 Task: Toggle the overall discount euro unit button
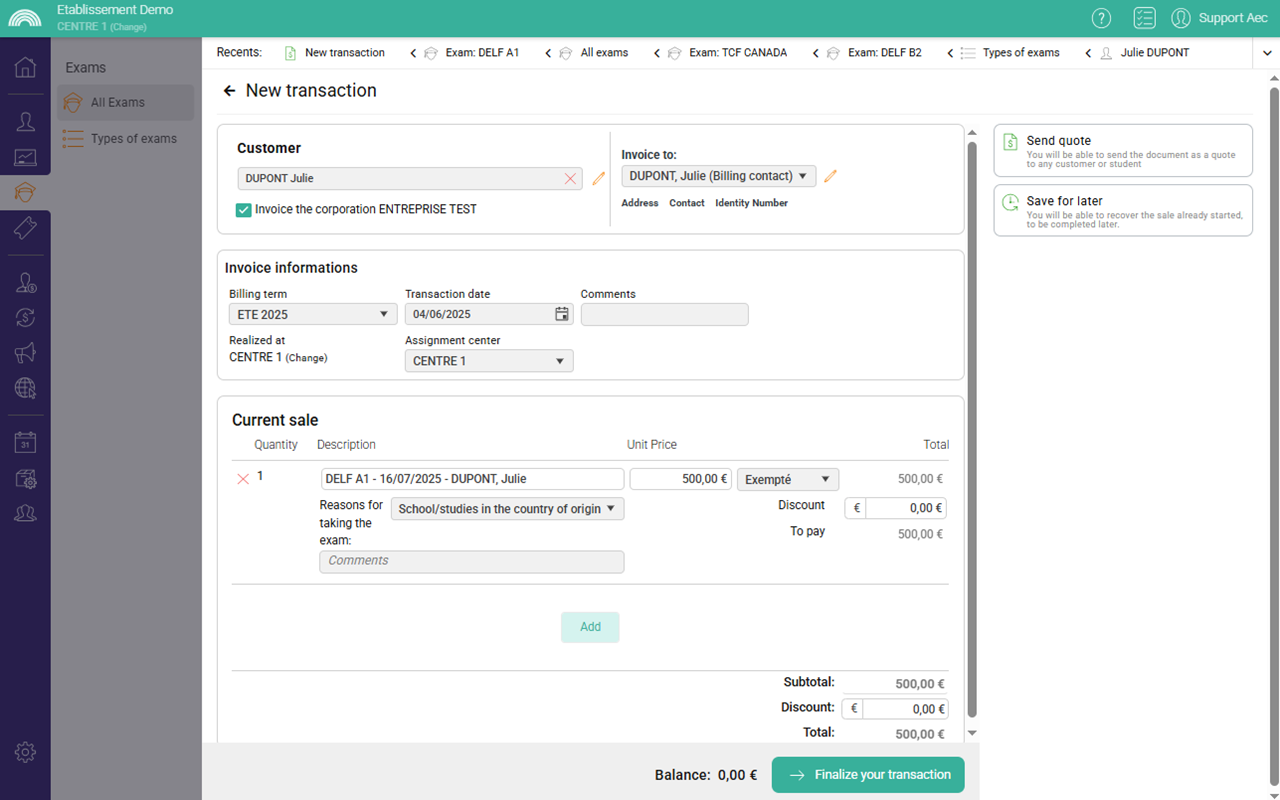pos(852,709)
